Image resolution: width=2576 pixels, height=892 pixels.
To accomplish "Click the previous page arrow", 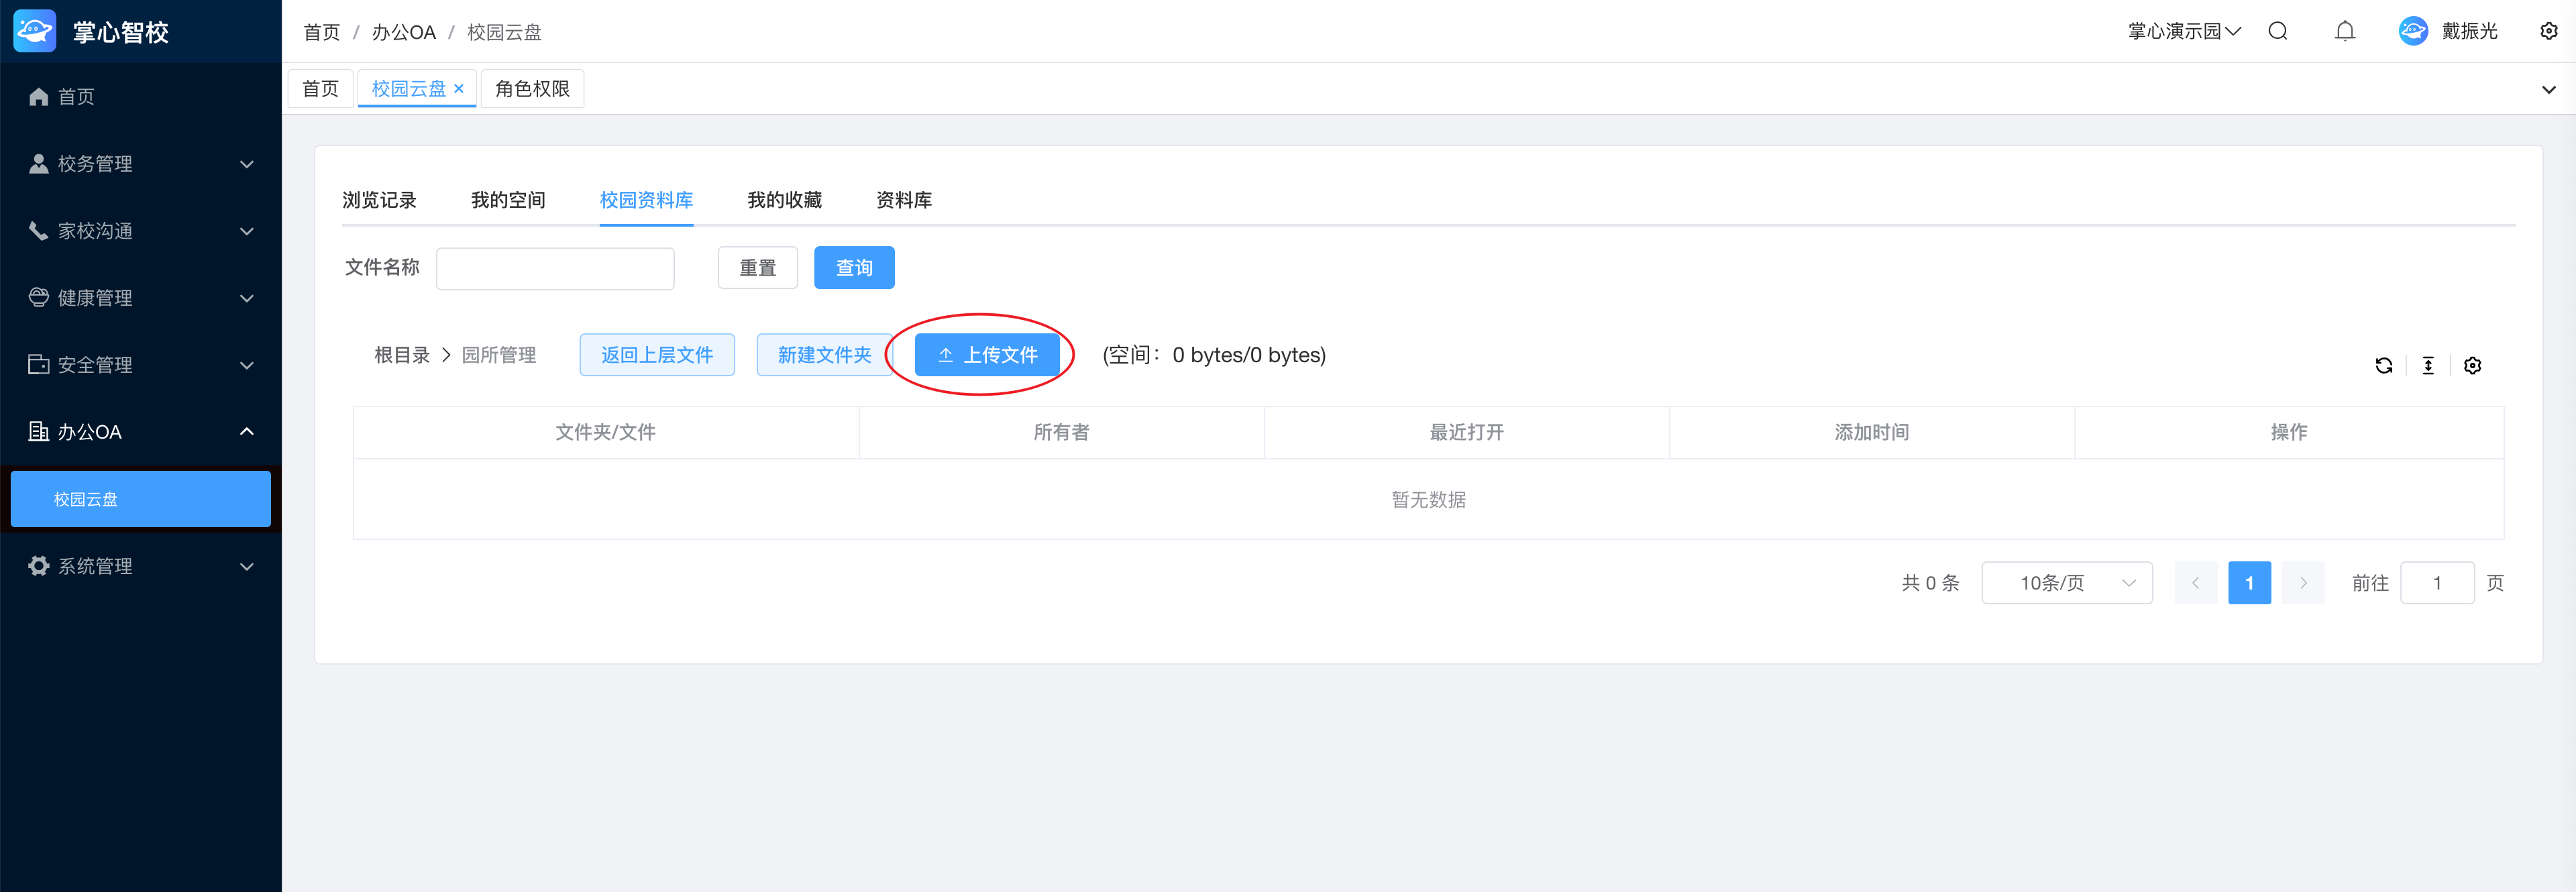I will (2195, 583).
